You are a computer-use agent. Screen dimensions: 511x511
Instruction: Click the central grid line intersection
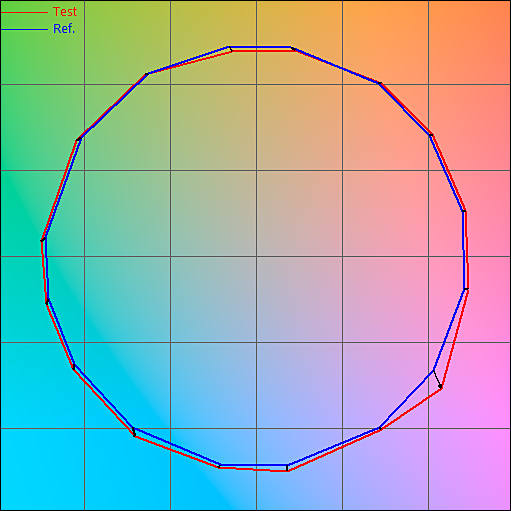256,256
